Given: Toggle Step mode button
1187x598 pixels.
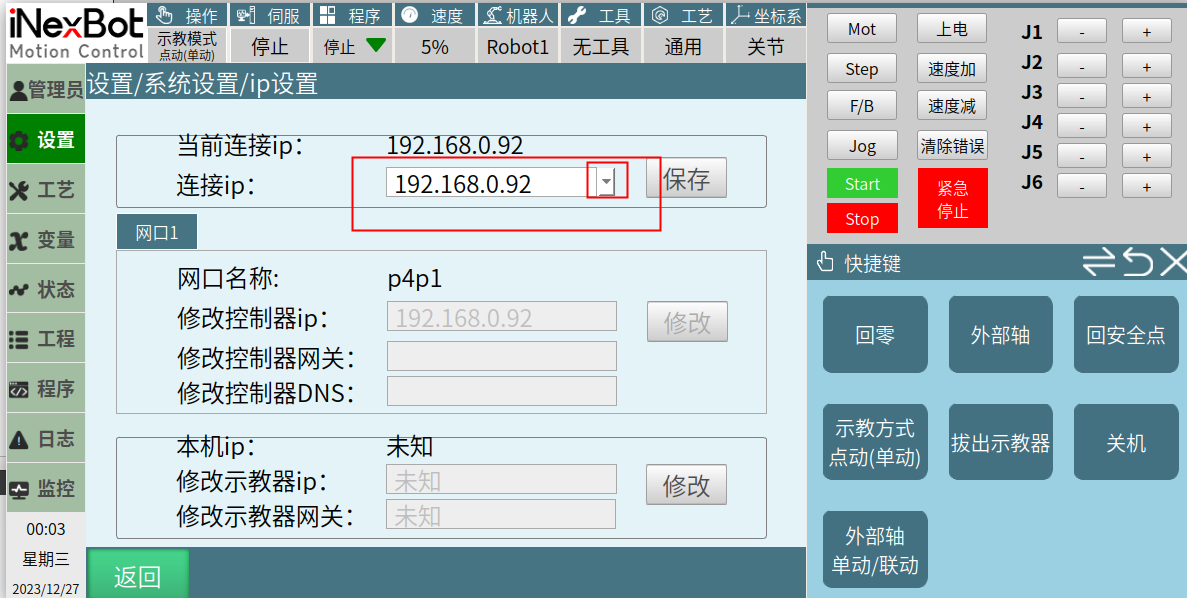Looking at the screenshot, I should 861,69.
